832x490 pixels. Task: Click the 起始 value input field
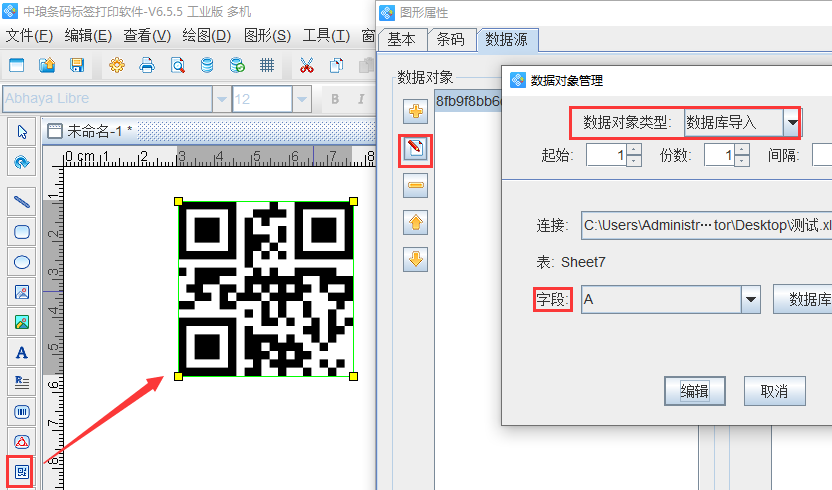pyautogui.click(x=606, y=156)
